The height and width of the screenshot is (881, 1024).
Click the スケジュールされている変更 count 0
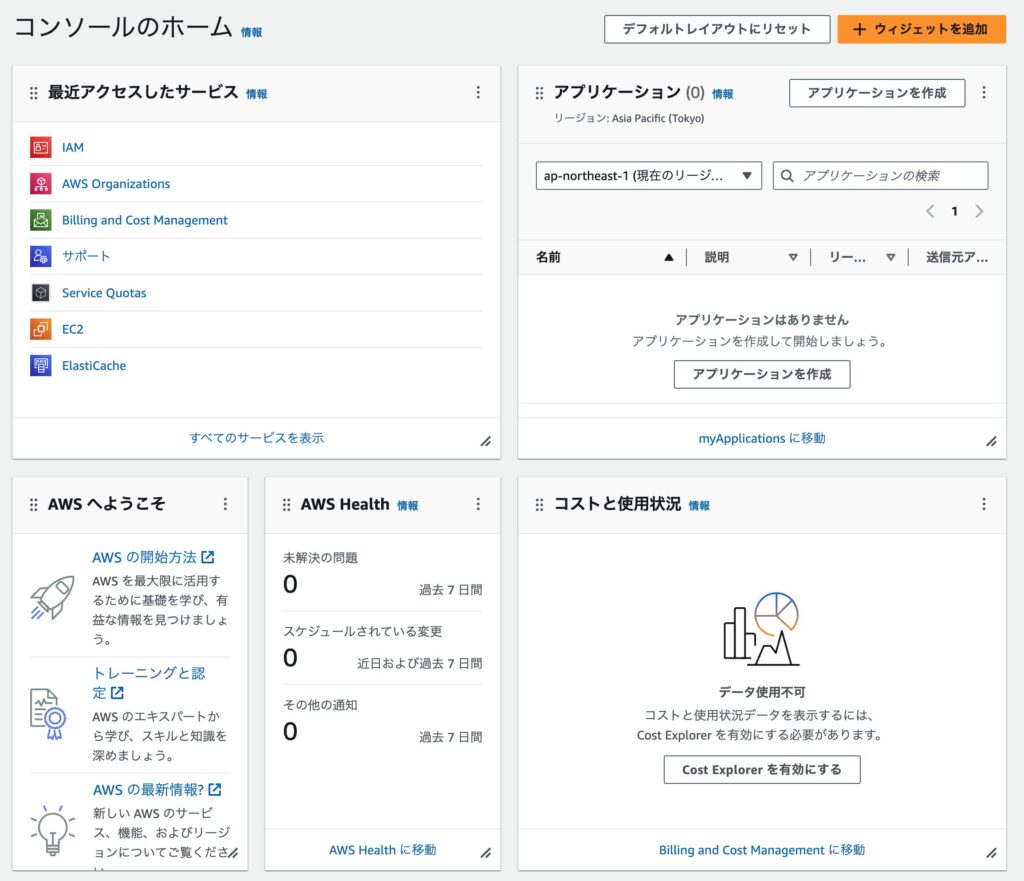tap(290, 658)
